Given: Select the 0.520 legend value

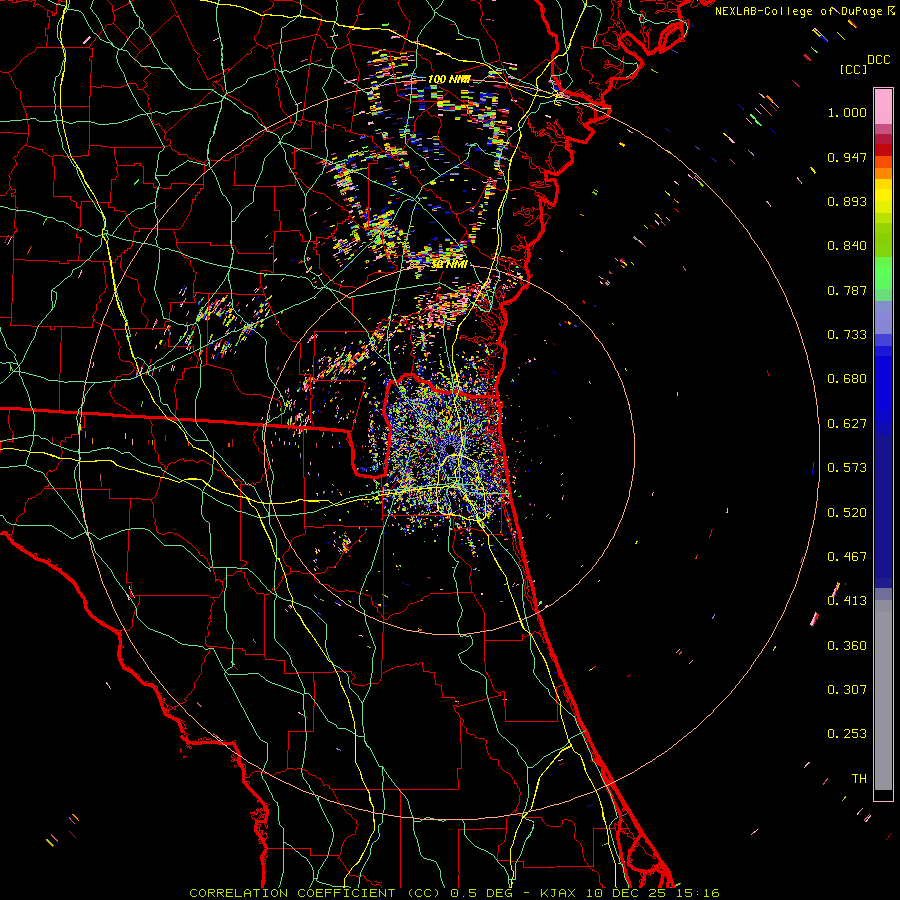Looking at the screenshot, I should tap(847, 513).
